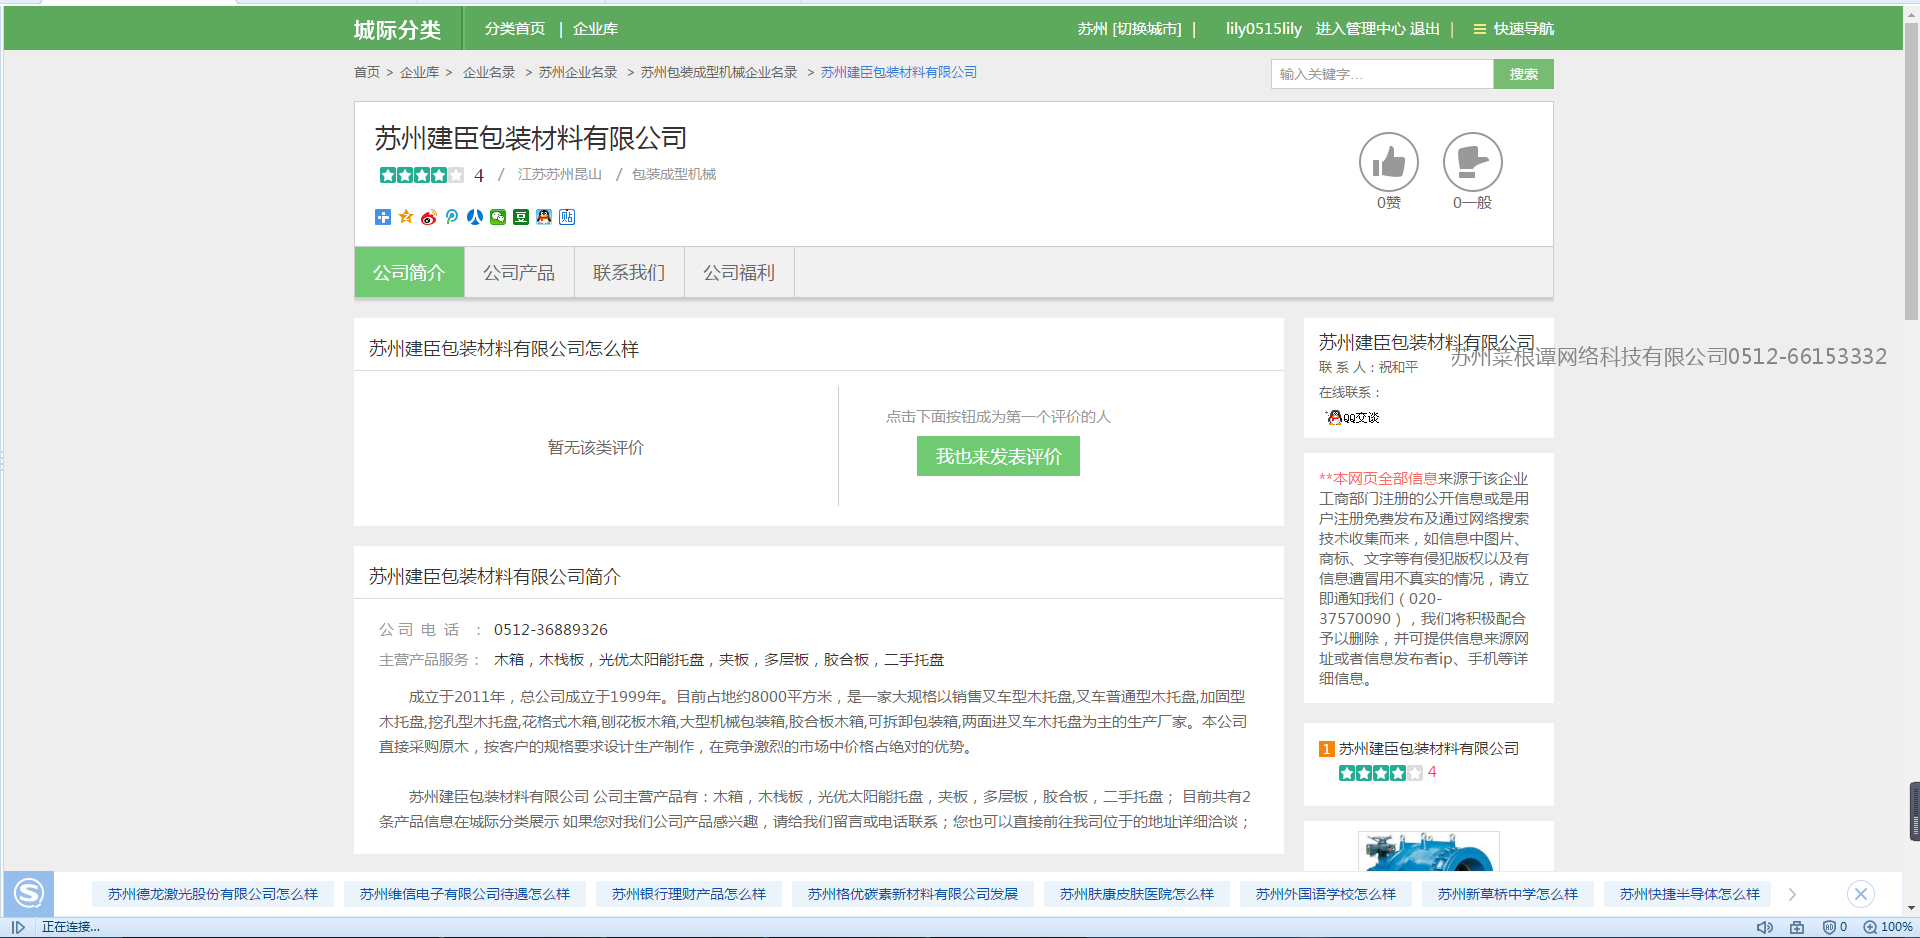Click the vertical page scrollbar thumb
The image size is (1920, 938).
coord(1911,170)
